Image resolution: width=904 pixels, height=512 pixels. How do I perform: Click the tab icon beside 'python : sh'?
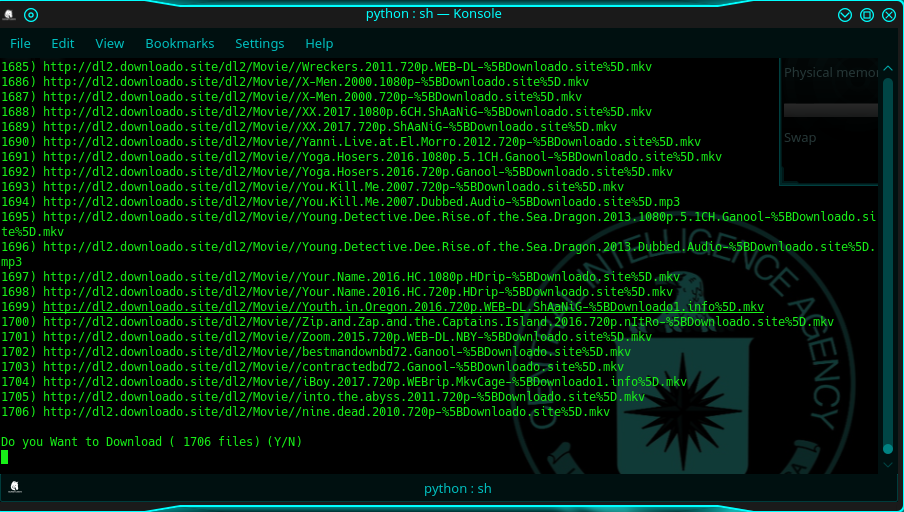pos(15,487)
